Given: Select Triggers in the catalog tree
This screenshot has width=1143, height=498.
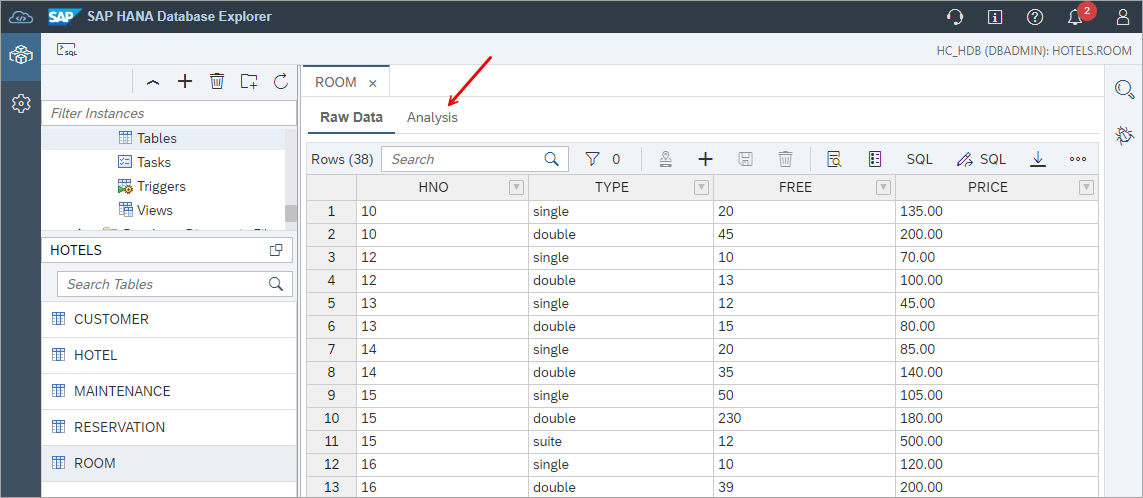Looking at the screenshot, I should click(x=161, y=186).
